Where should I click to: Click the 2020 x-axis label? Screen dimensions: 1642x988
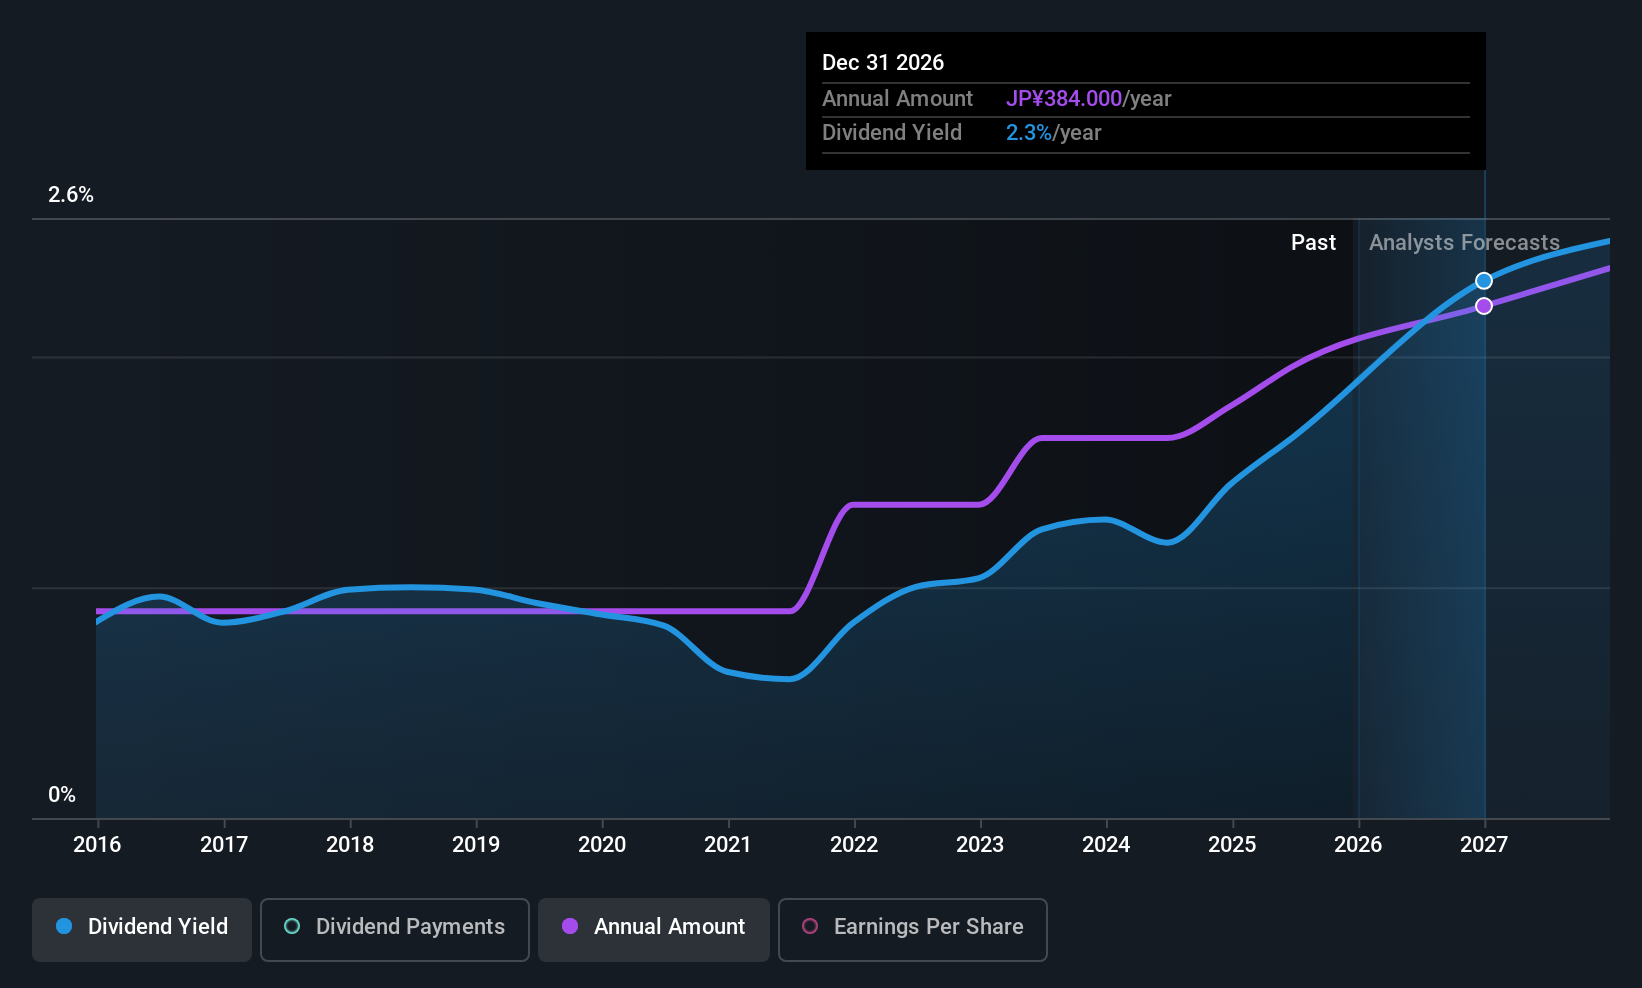602,845
